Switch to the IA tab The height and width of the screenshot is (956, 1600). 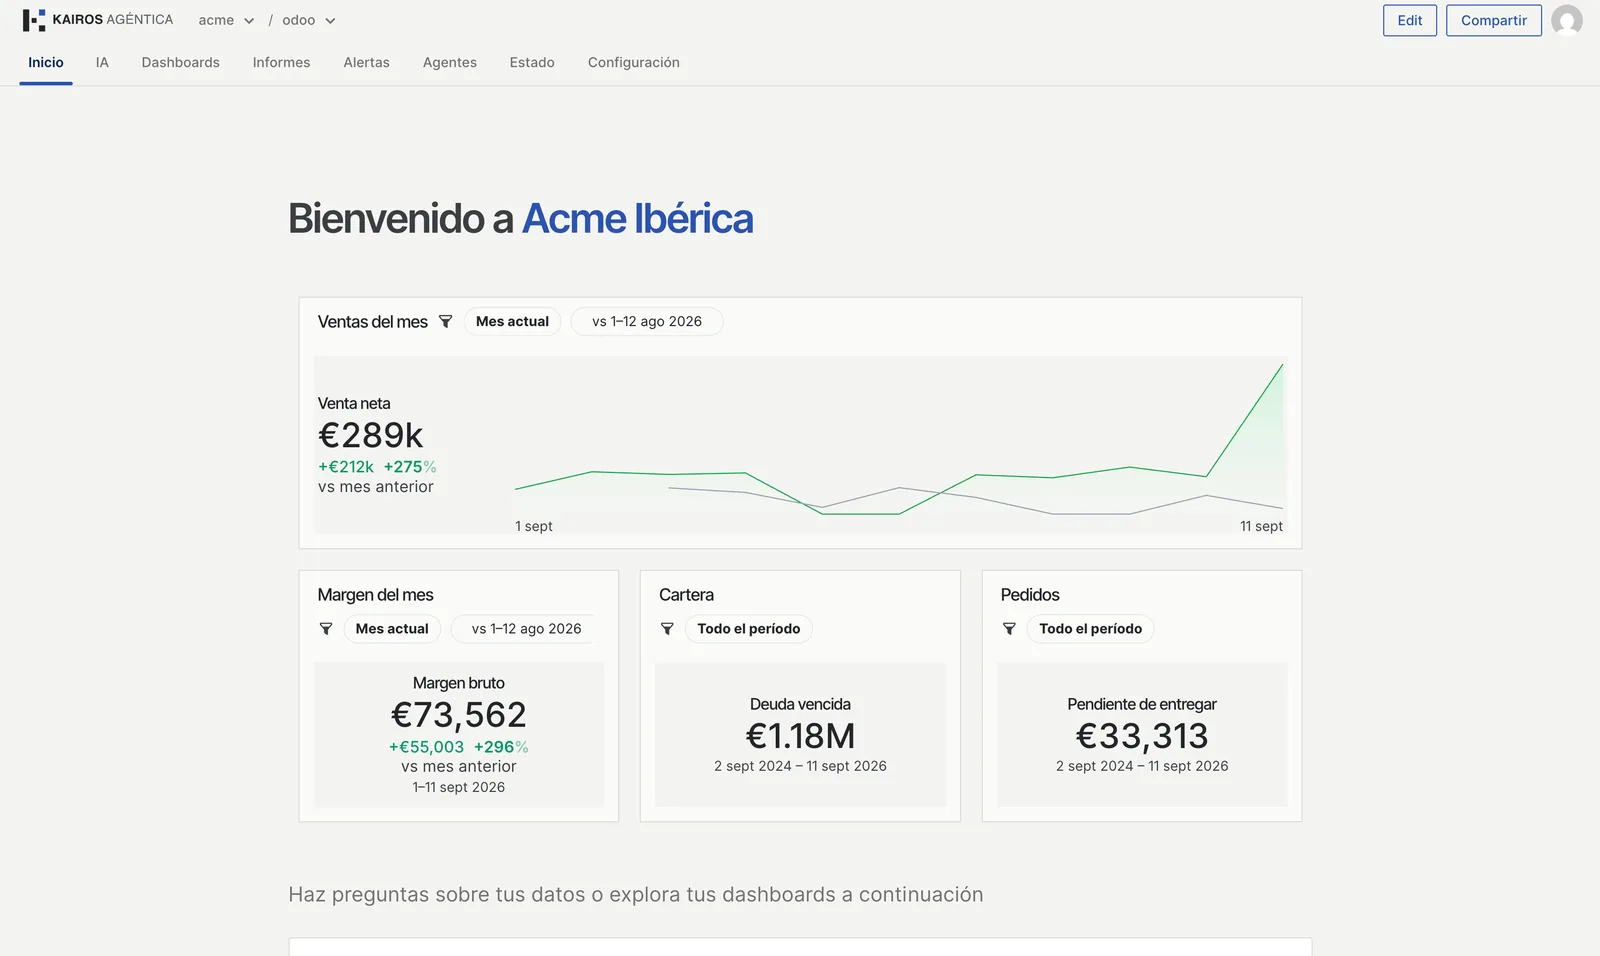(x=102, y=63)
